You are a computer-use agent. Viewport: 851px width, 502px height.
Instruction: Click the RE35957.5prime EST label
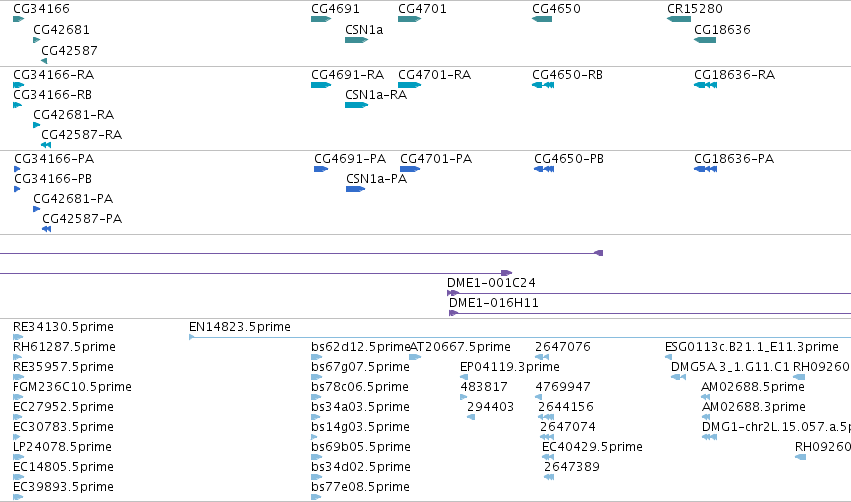tap(63, 367)
